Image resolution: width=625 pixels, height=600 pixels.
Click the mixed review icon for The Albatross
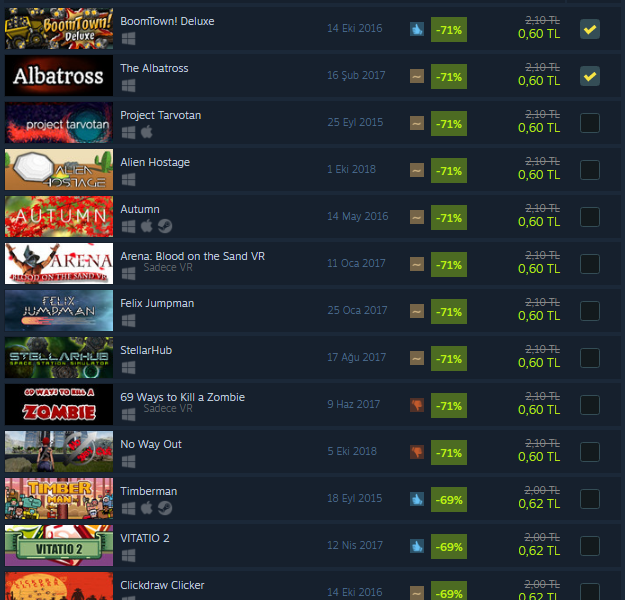tap(417, 76)
